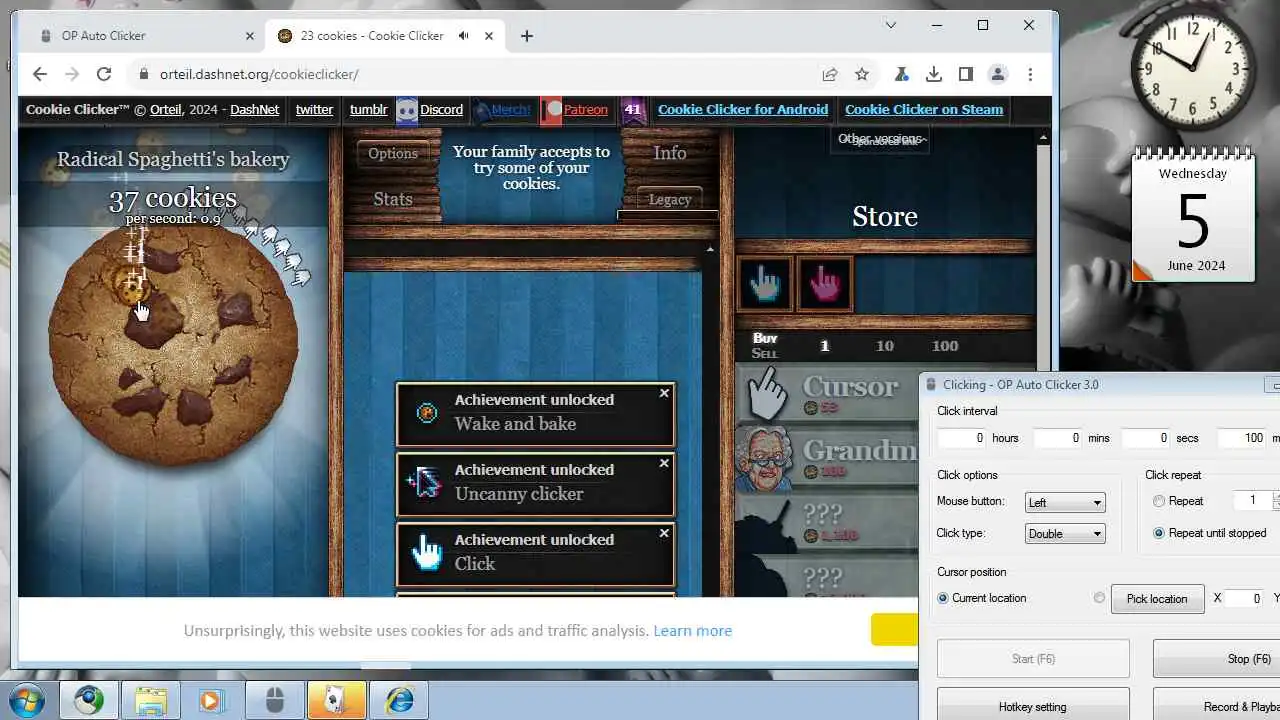This screenshot has width=1280, height=720.
Task: Open Windows Start menu orb
Action: pyautogui.click(x=29, y=699)
